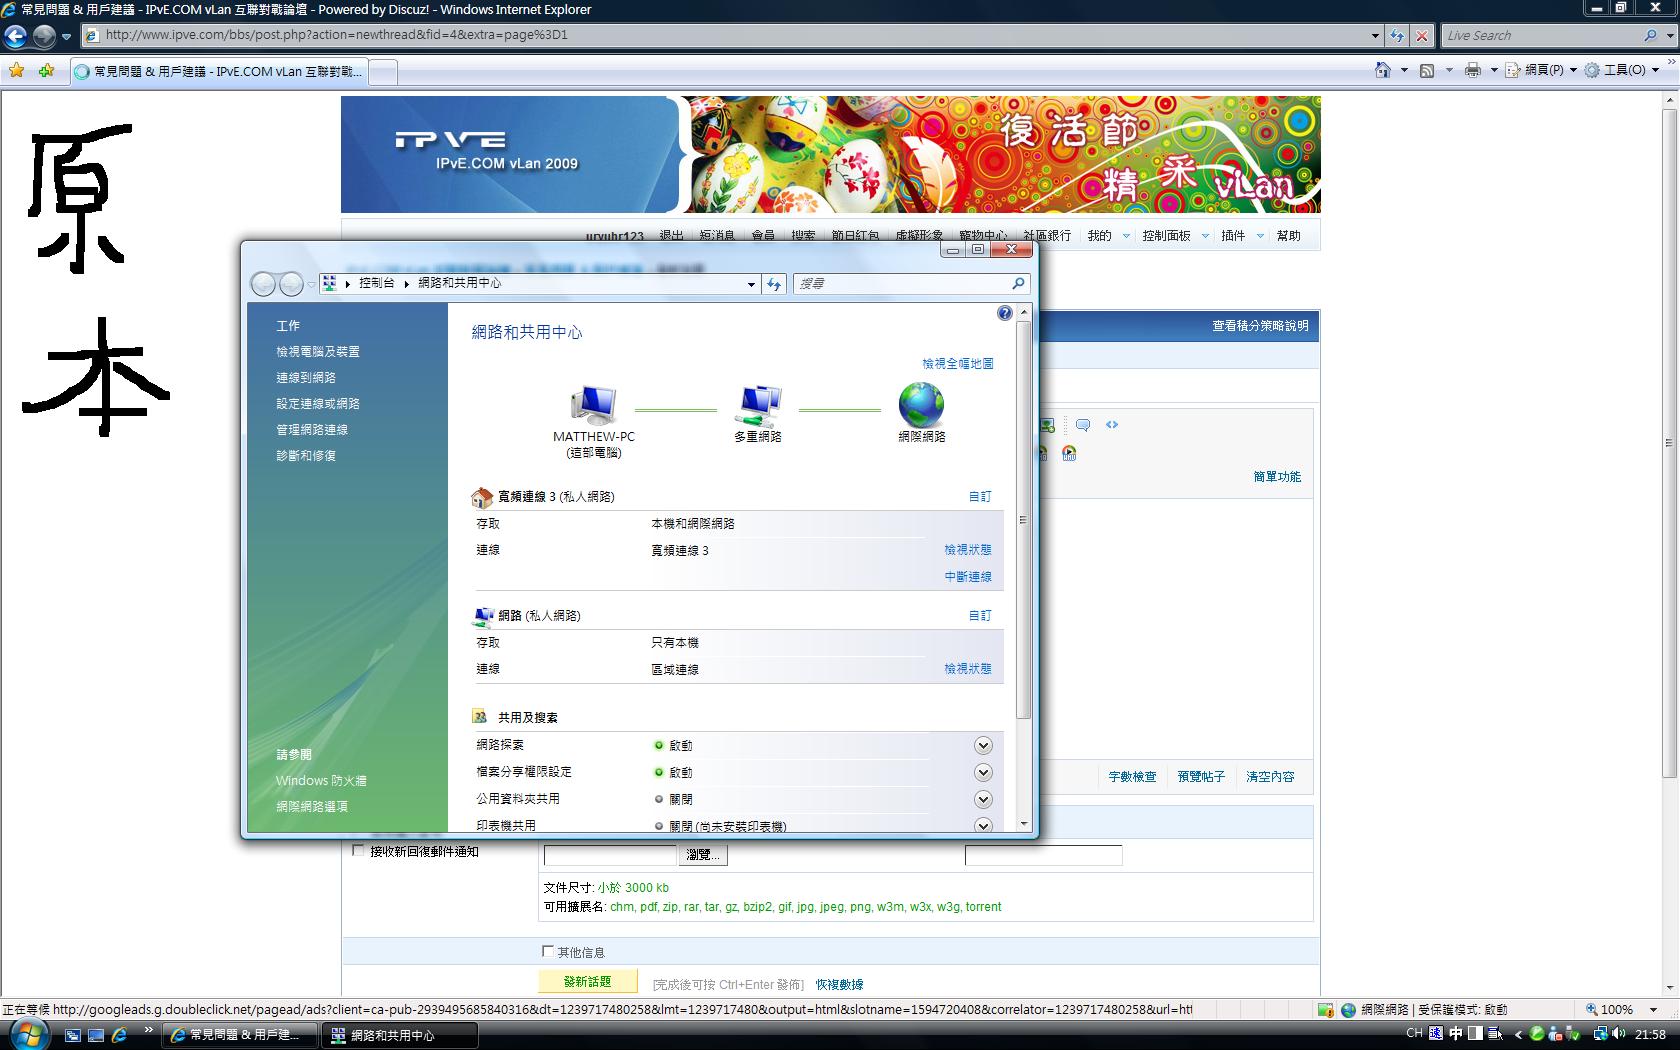Click 自訂 for 寬頻連線 3
This screenshot has width=1680, height=1050.
(980, 497)
